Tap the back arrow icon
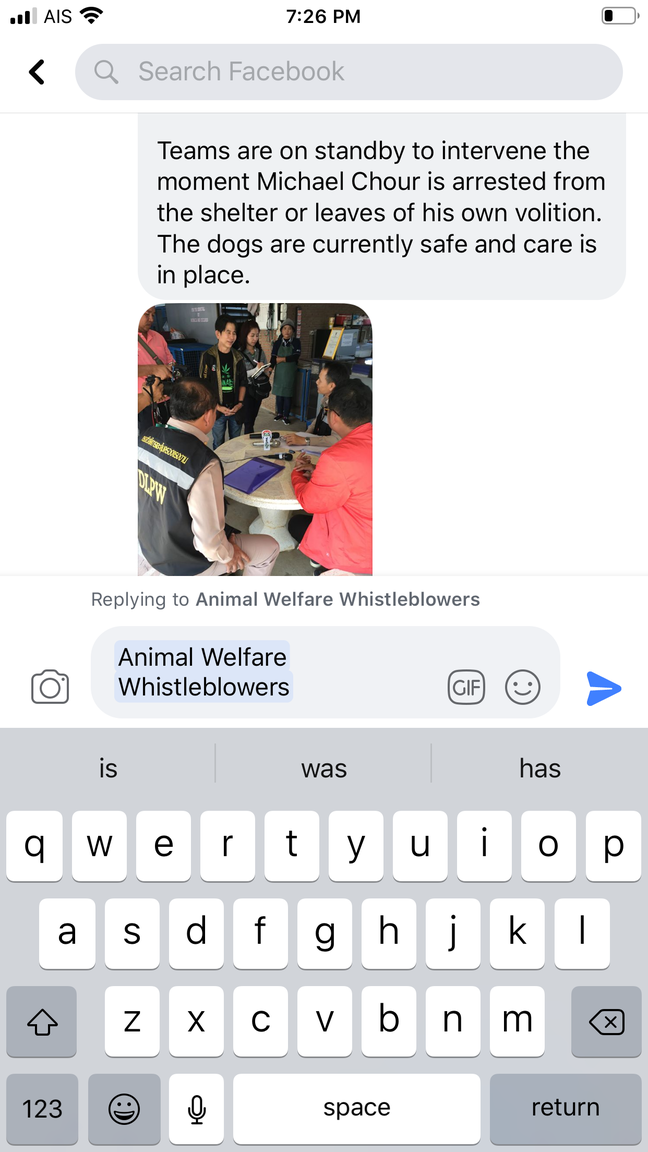This screenshot has width=648, height=1152. point(37,71)
